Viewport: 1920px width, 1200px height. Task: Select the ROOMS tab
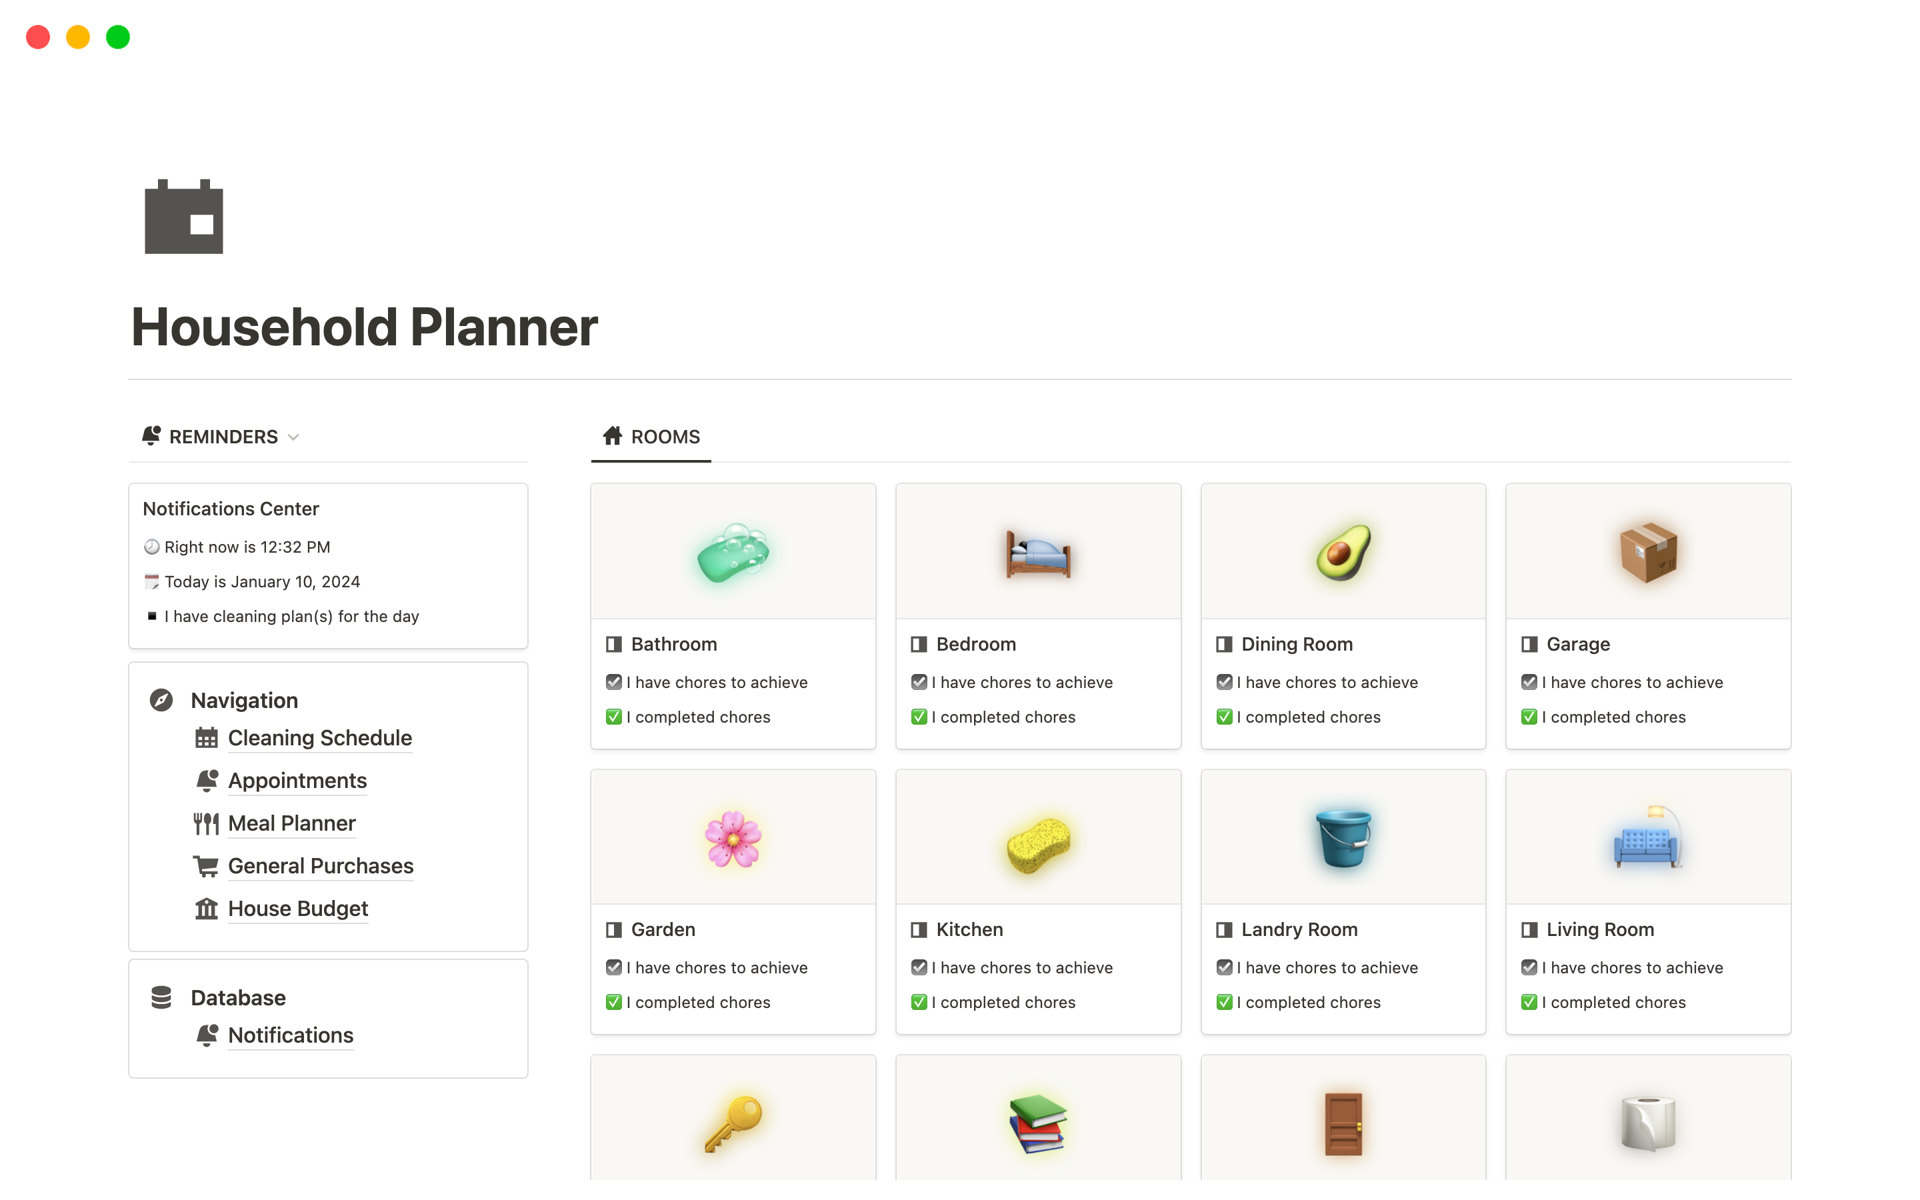tap(665, 435)
